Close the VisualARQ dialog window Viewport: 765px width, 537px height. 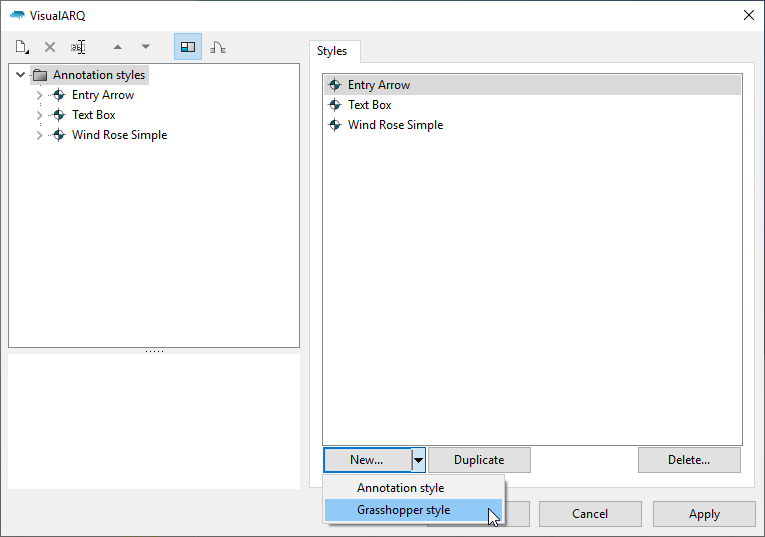coord(749,16)
